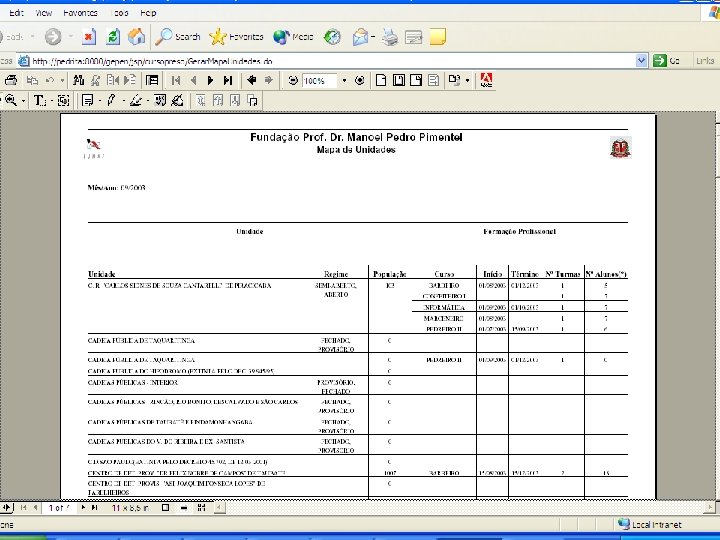Expand the Pencil tool dropdown arrow
The image size is (720, 540).
[x=123, y=101]
